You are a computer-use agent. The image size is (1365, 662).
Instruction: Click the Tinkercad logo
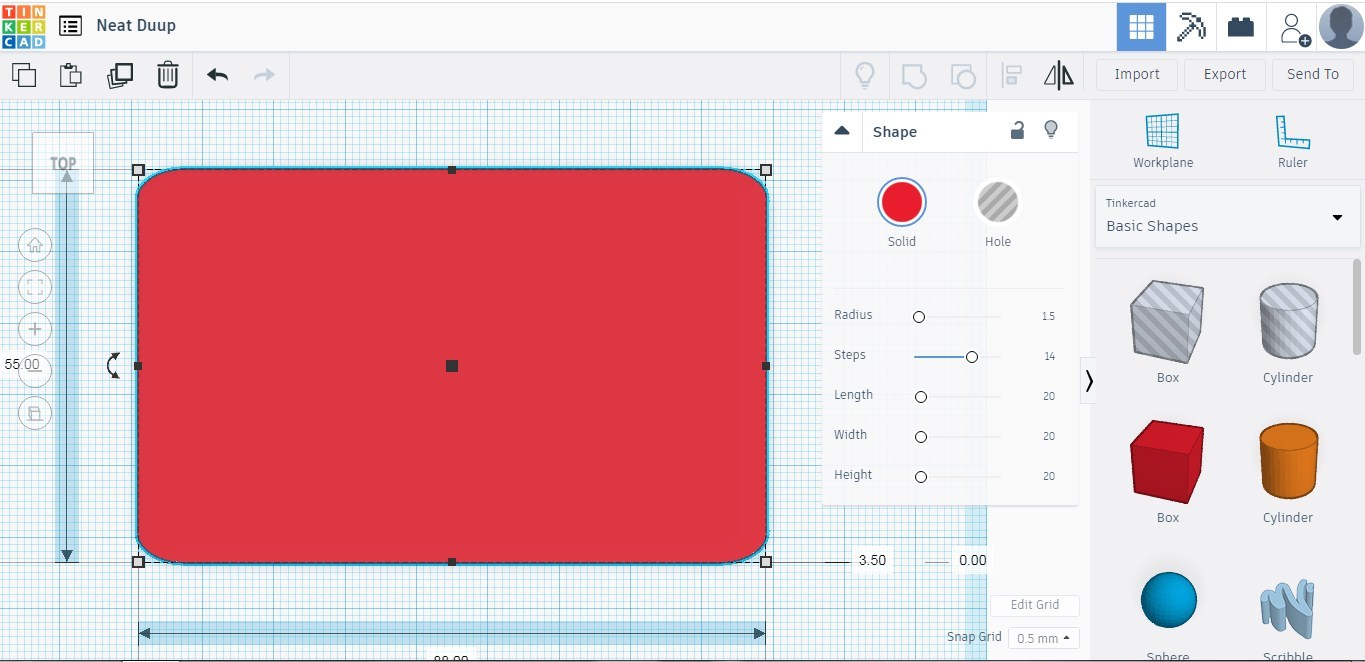(x=23, y=26)
